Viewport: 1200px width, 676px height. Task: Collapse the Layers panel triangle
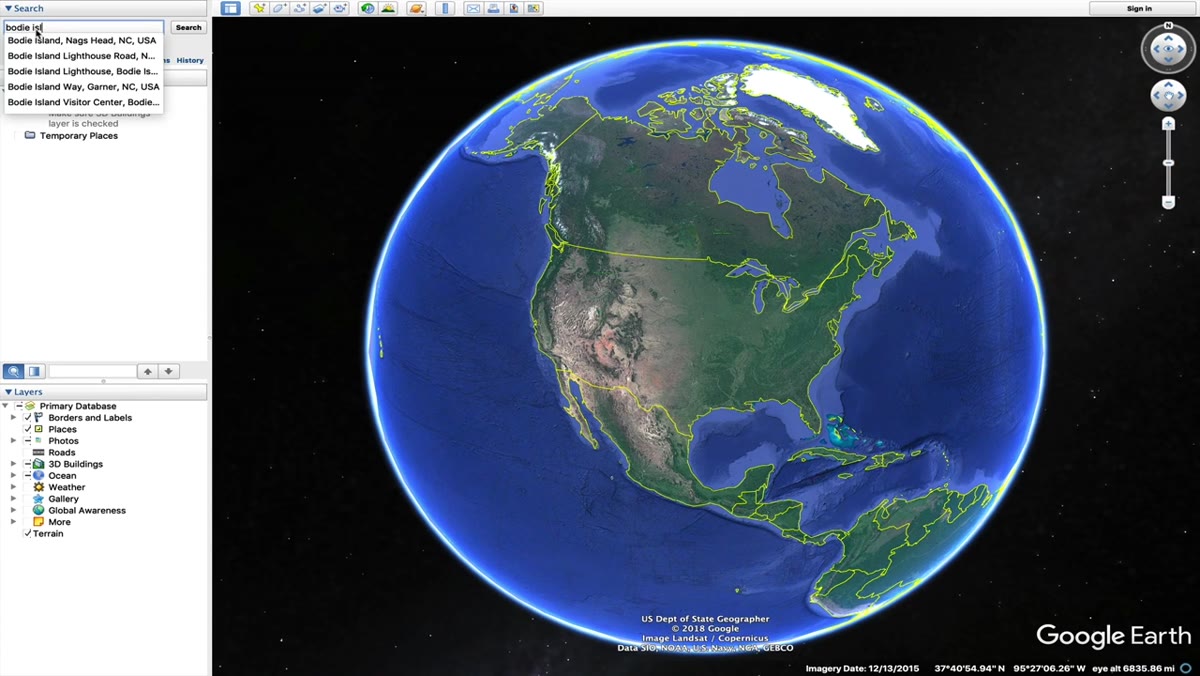point(8,392)
